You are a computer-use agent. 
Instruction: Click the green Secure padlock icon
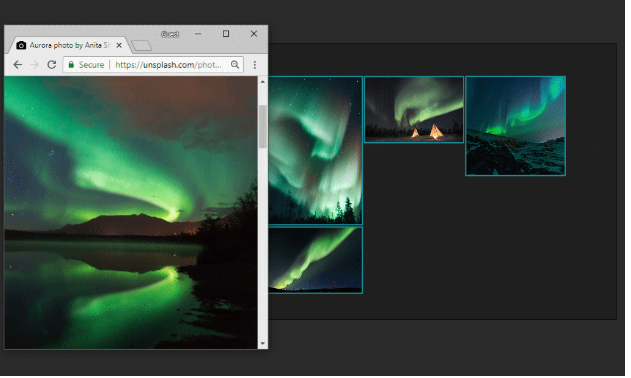point(71,64)
